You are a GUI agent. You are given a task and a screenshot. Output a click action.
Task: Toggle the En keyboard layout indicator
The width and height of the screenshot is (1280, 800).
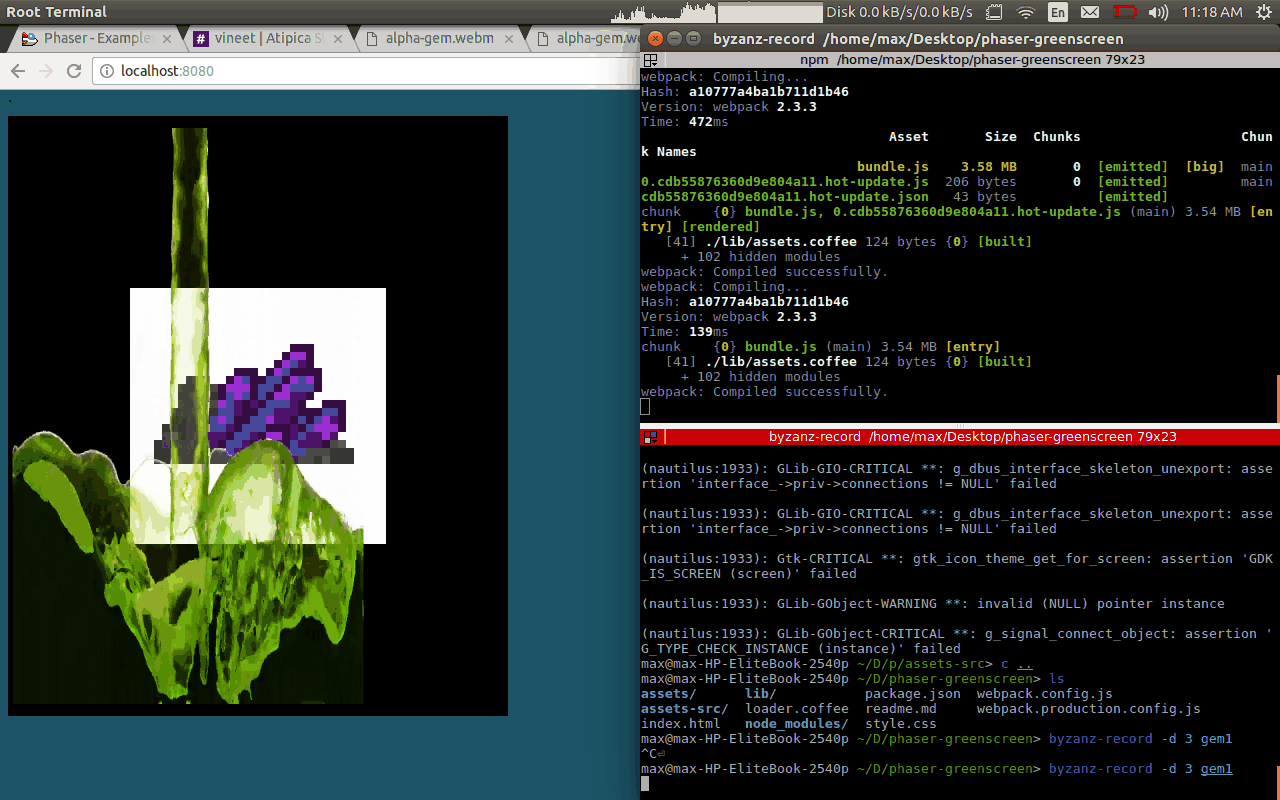click(1058, 13)
